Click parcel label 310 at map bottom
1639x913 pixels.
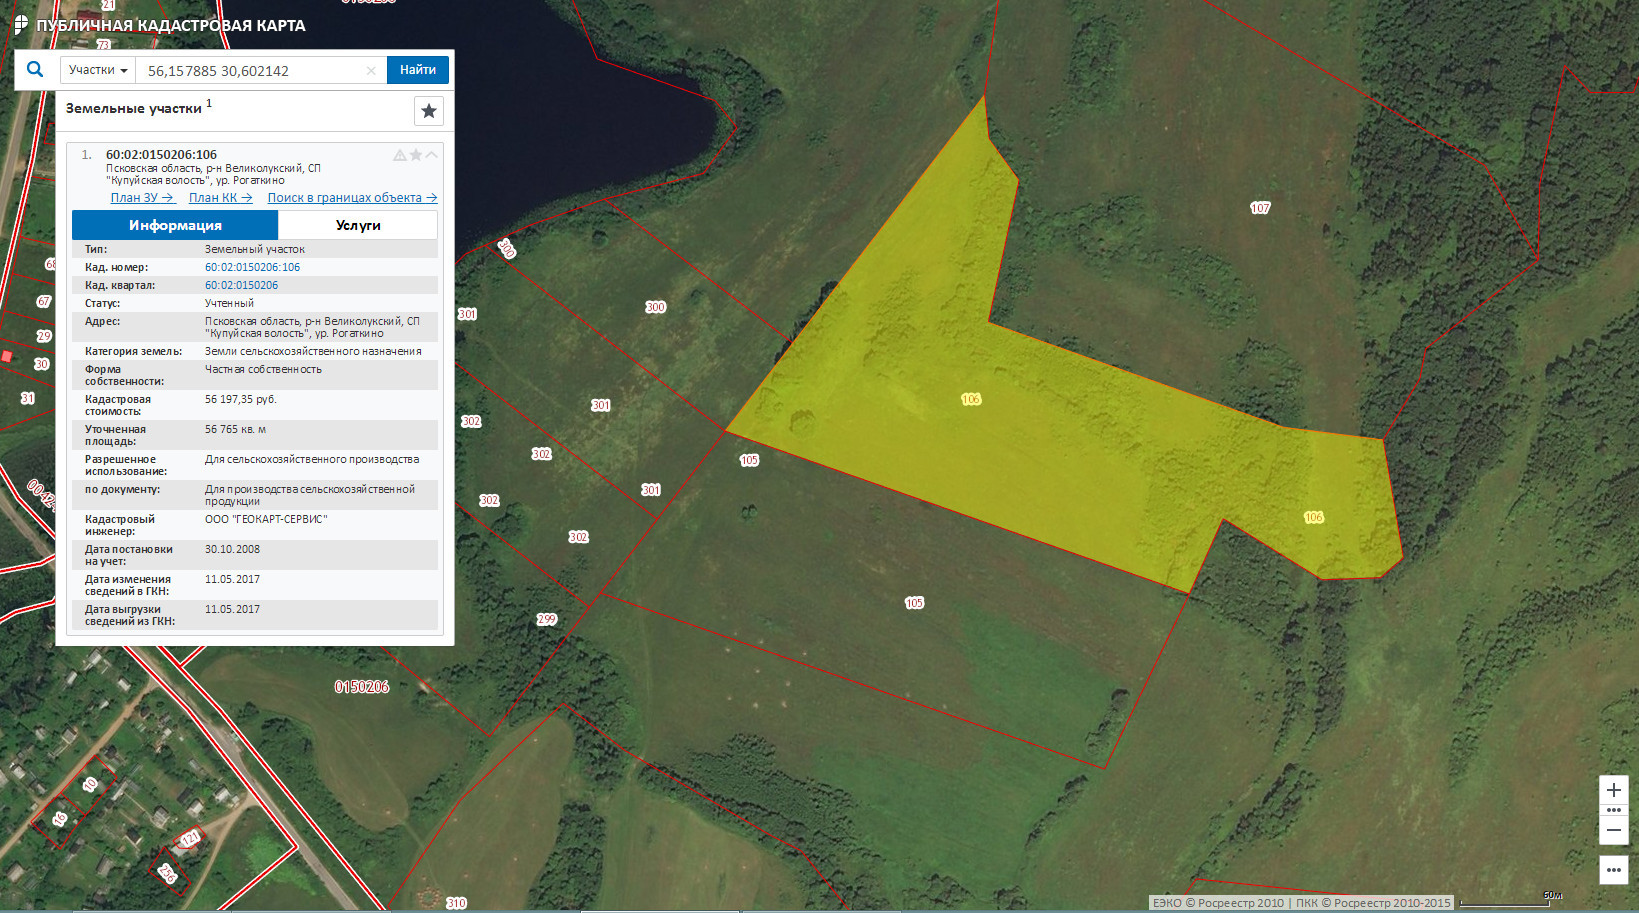(456, 903)
